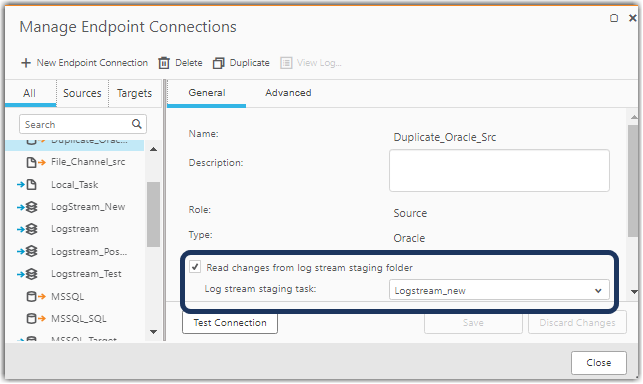Screen dimensions: 643x384
Task: Click the search magnifier icon
Action: coord(137,124)
